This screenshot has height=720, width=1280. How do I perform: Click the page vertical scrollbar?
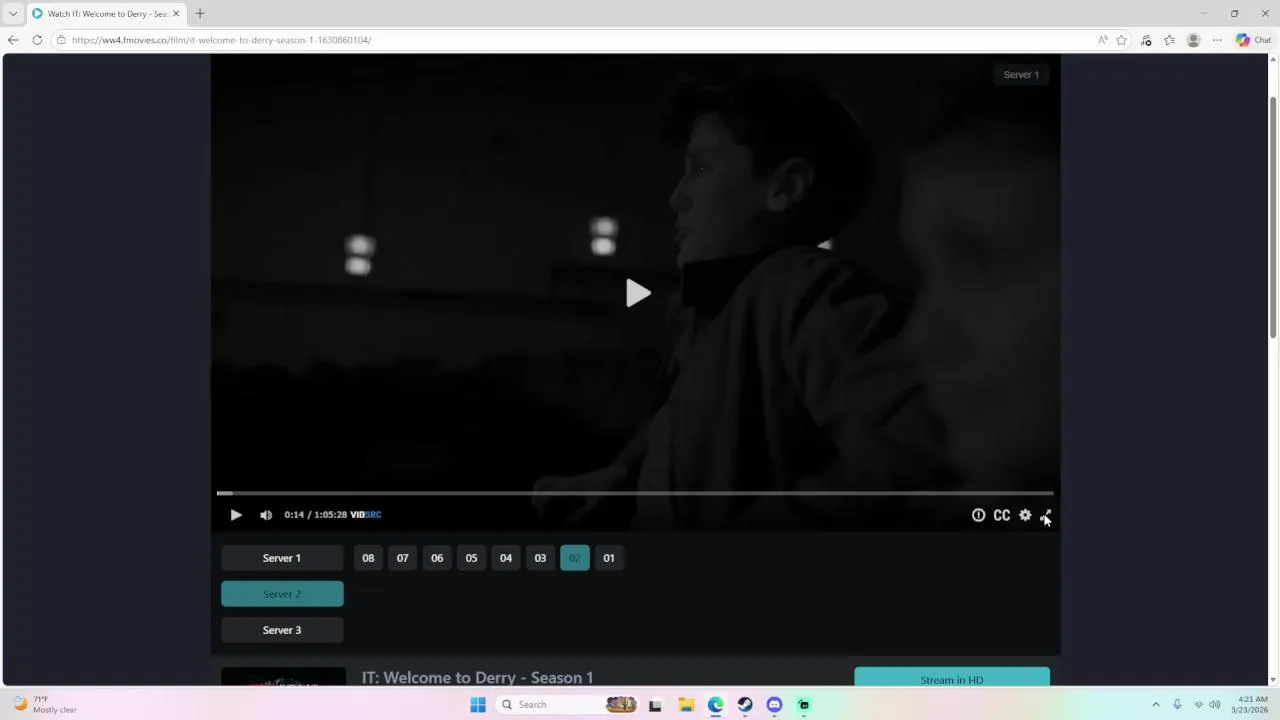pos(1273,218)
